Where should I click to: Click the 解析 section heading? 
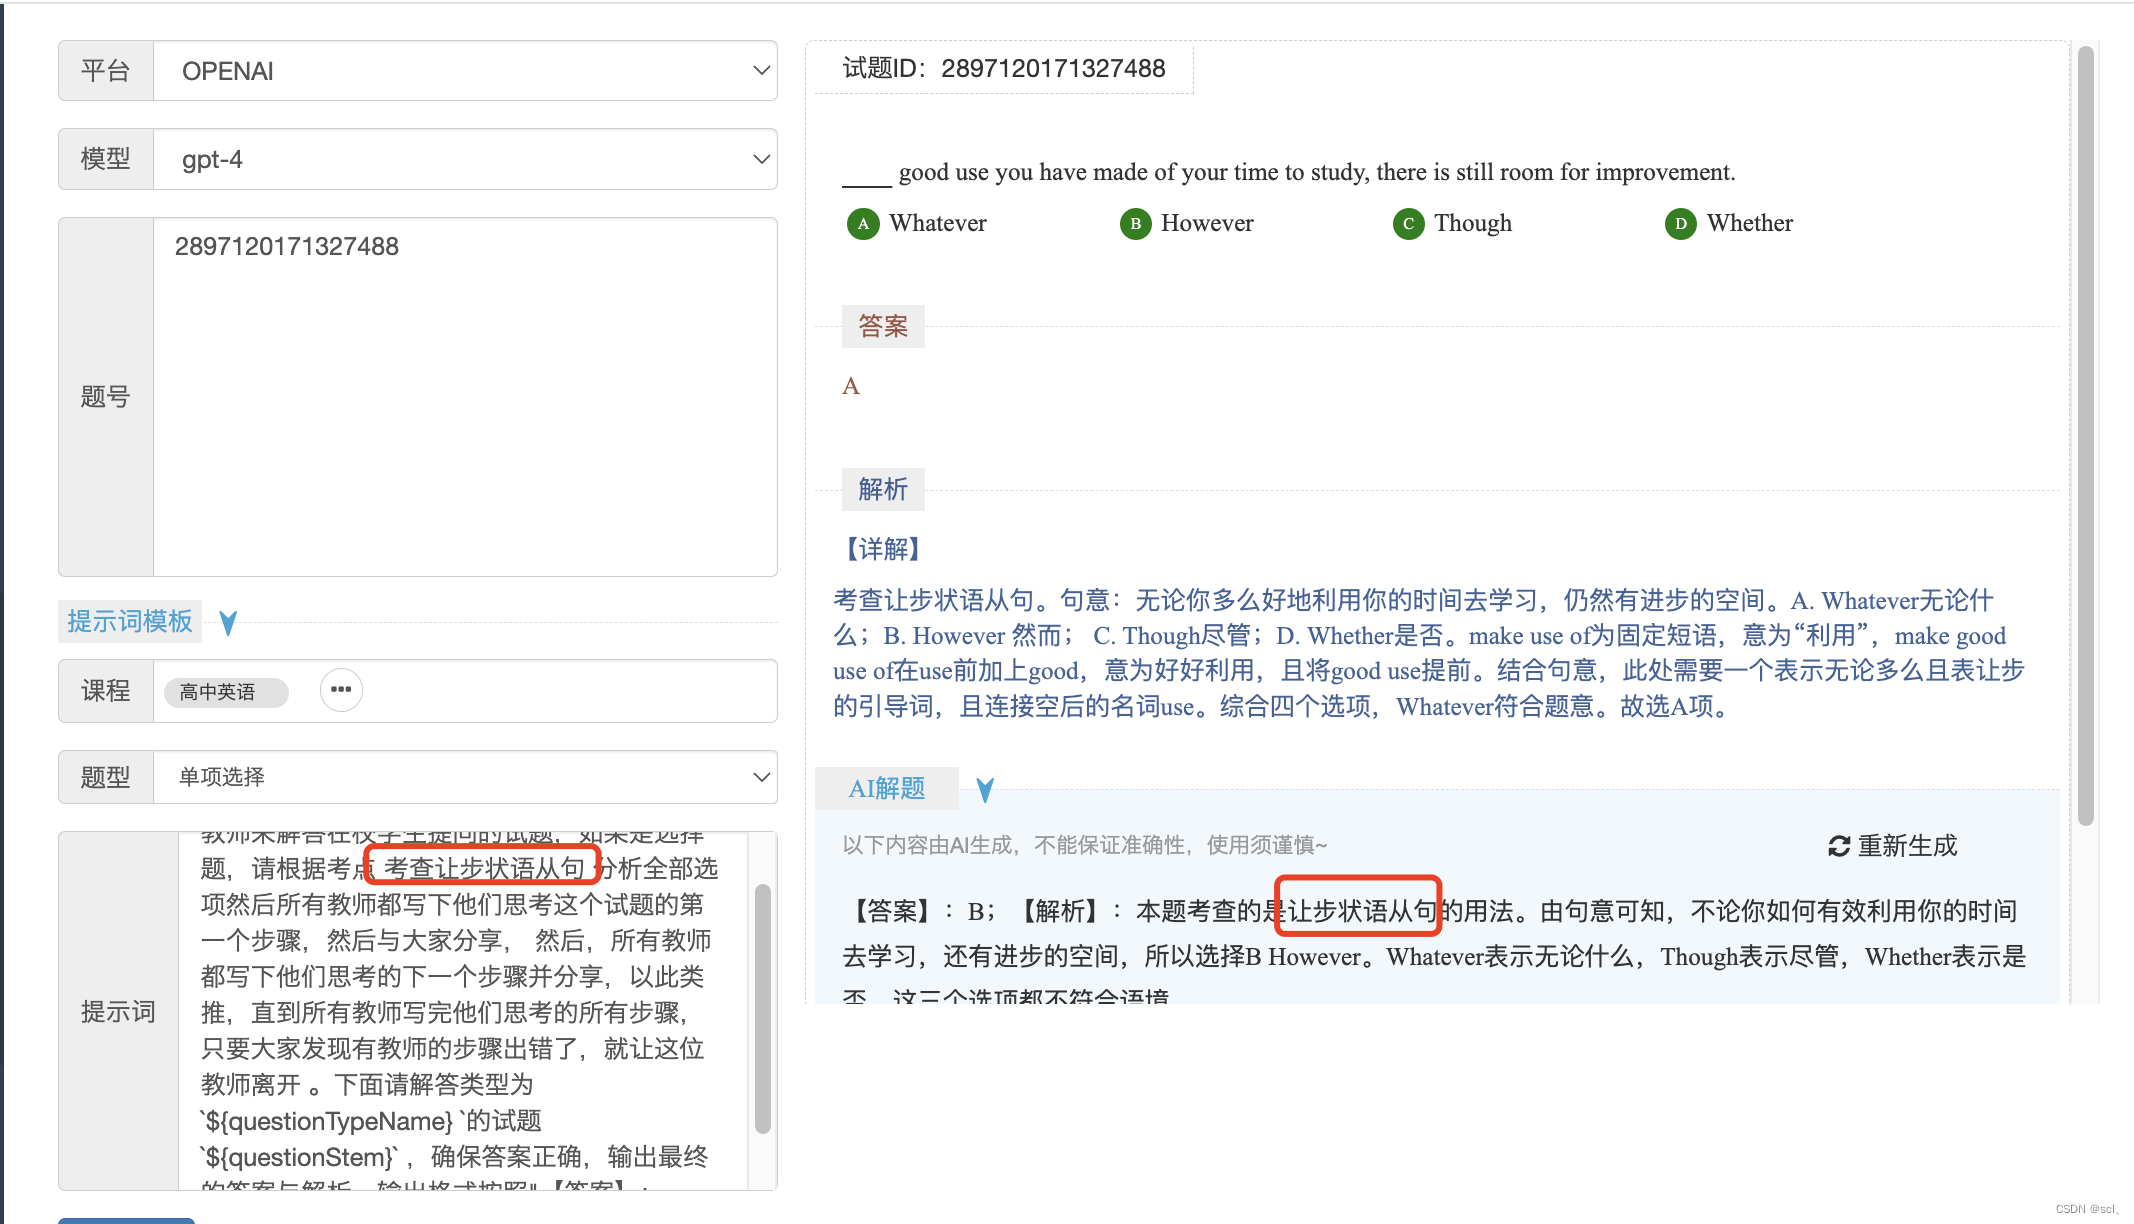click(883, 489)
